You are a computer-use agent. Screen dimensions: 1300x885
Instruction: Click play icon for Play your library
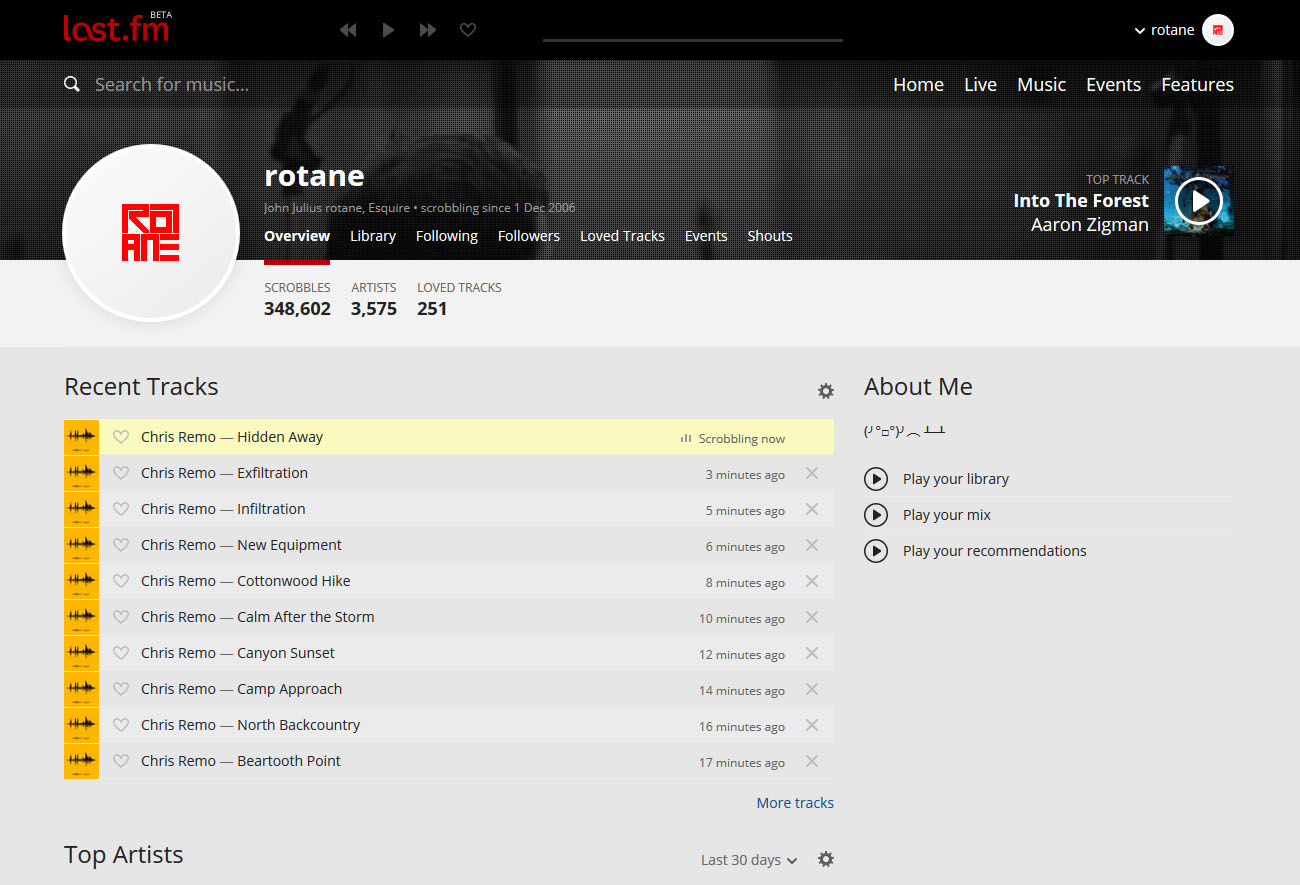tap(876, 479)
